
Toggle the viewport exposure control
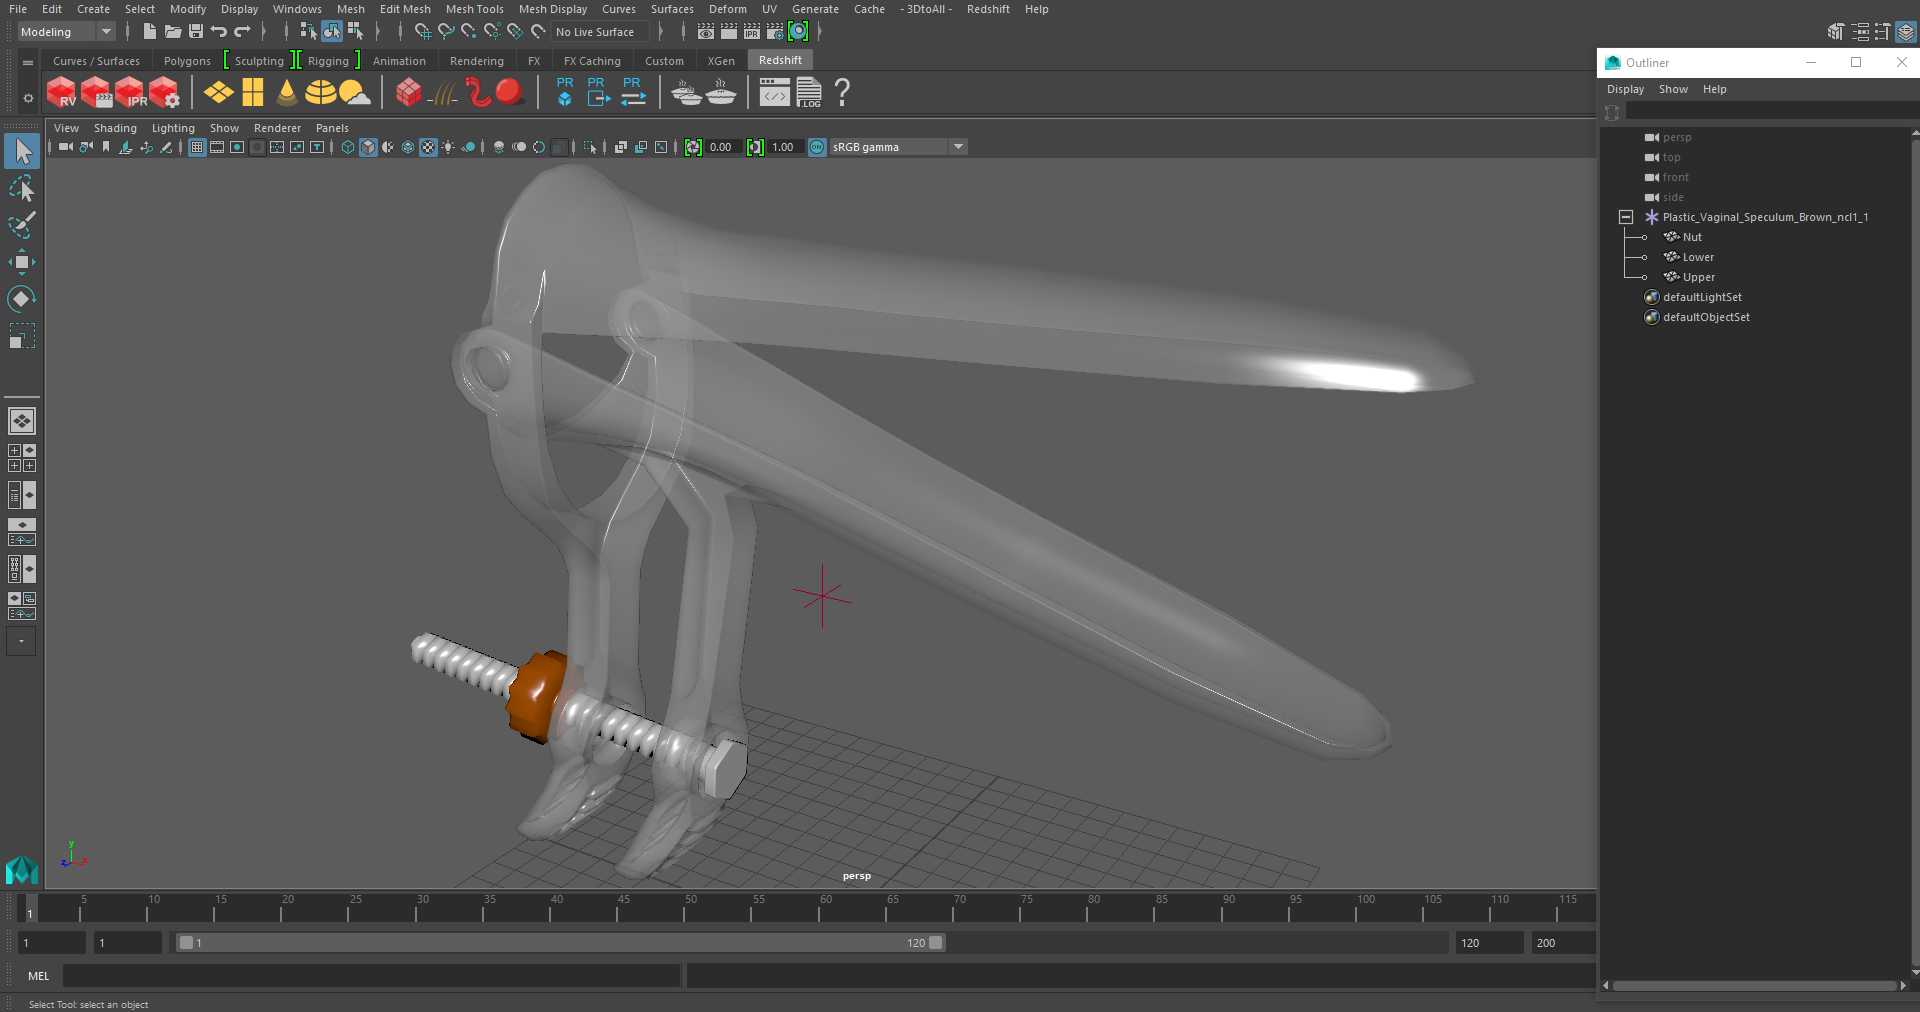point(693,147)
